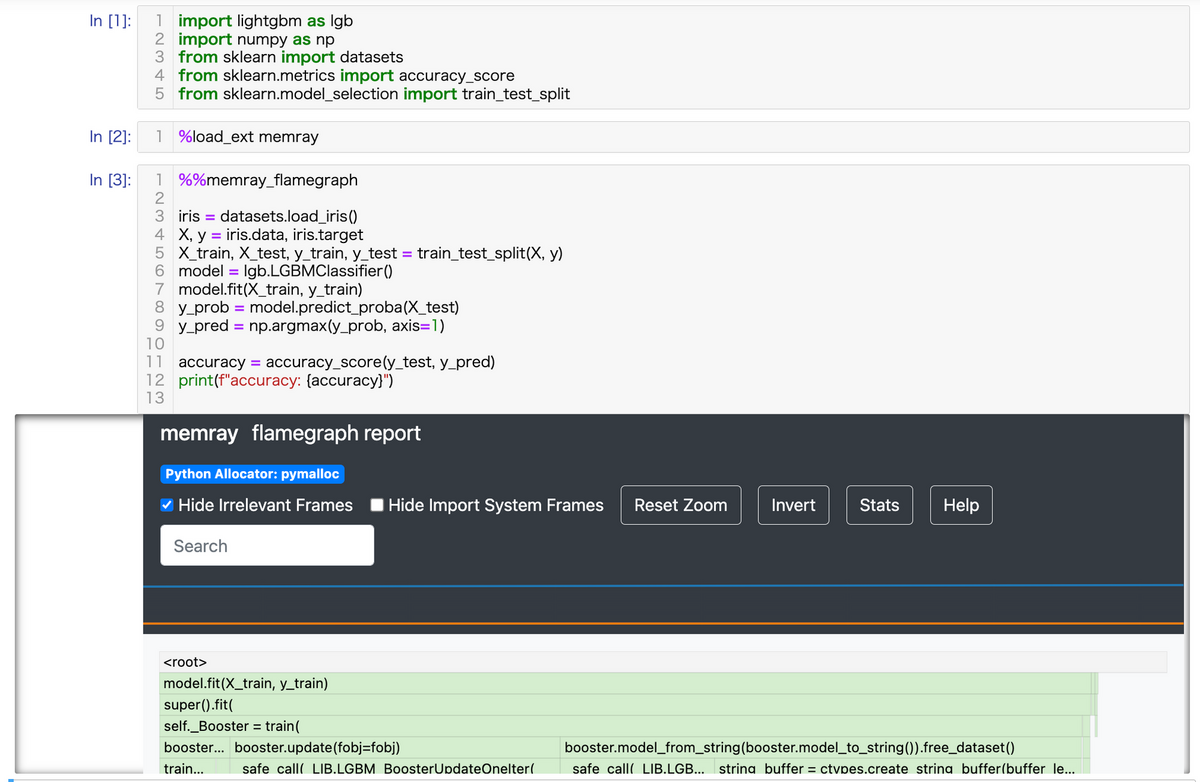The height and width of the screenshot is (782, 1200).
Task: Click the Reset Zoom button
Action: (x=680, y=505)
